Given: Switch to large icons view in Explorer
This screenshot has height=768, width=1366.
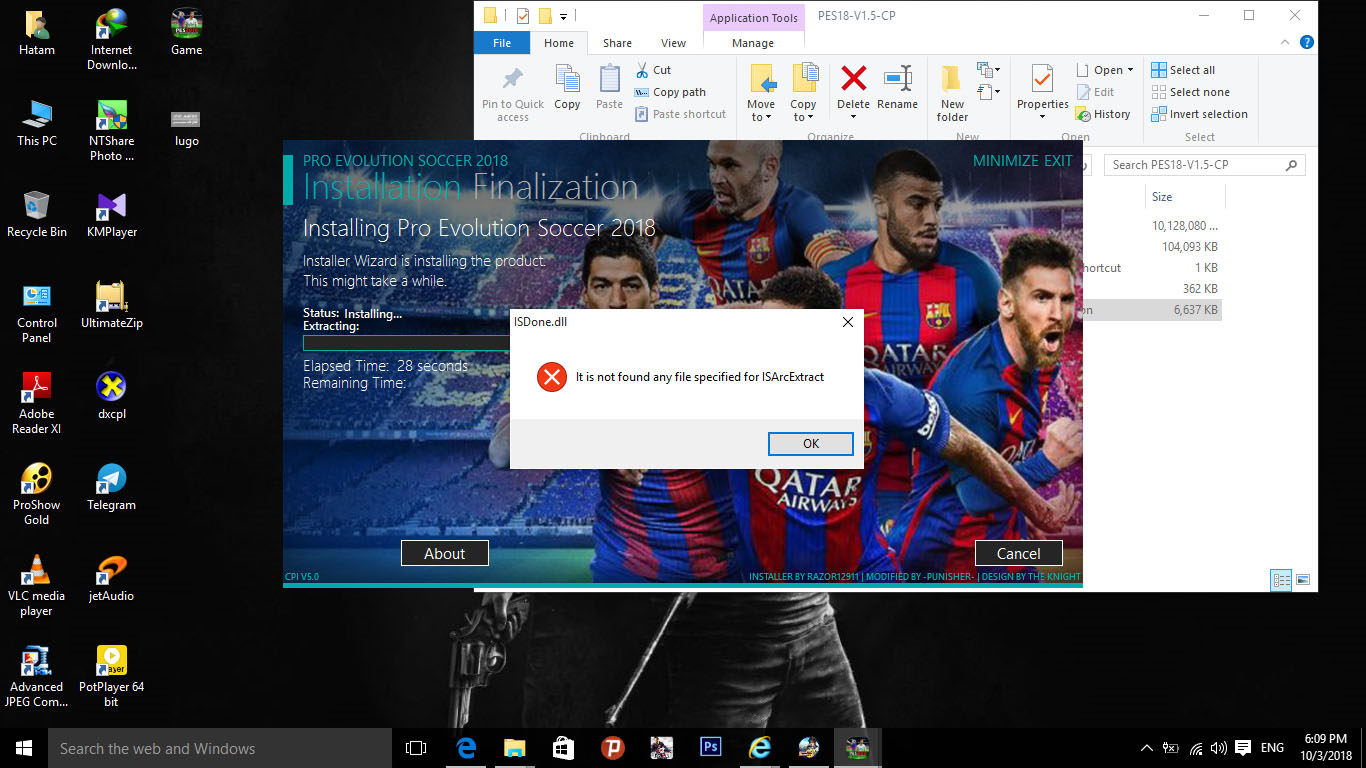Looking at the screenshot, I should (x=1303, y=580).
